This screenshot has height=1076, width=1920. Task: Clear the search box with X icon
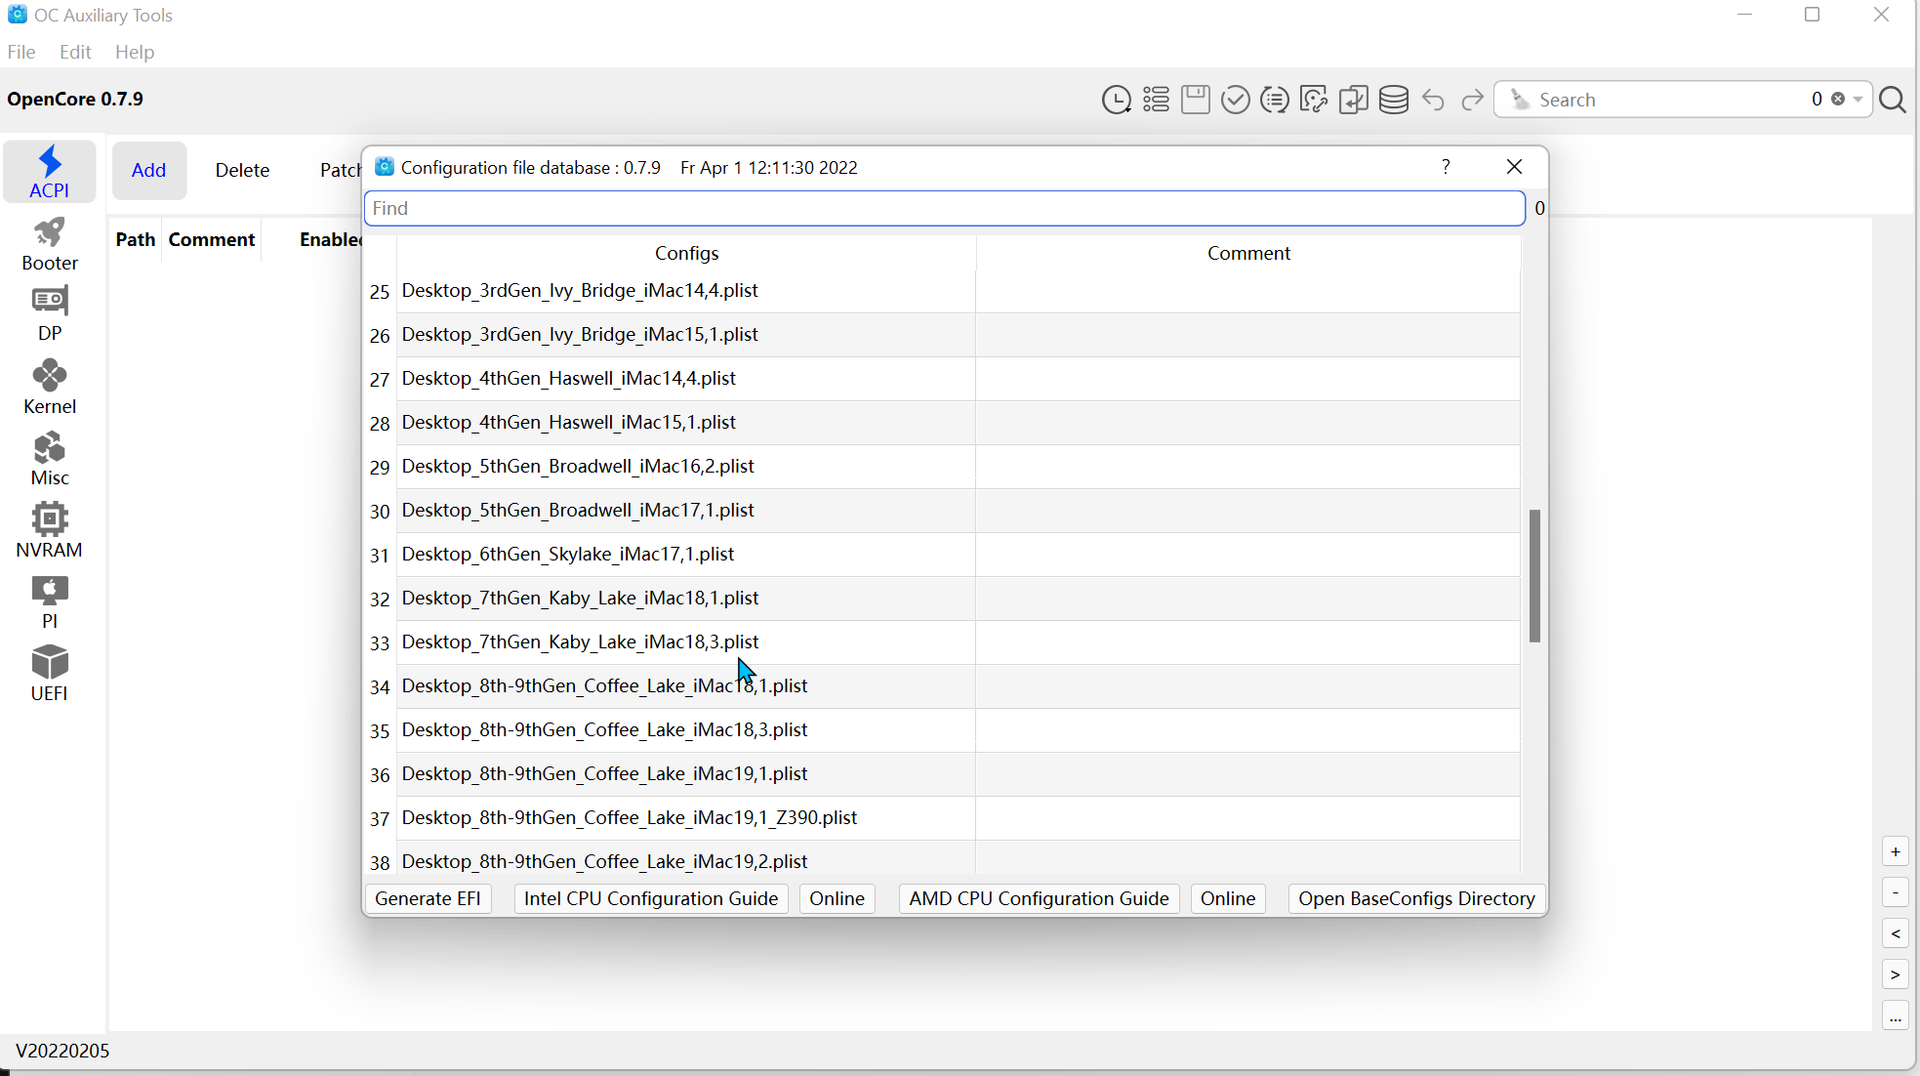(1838, 100)
